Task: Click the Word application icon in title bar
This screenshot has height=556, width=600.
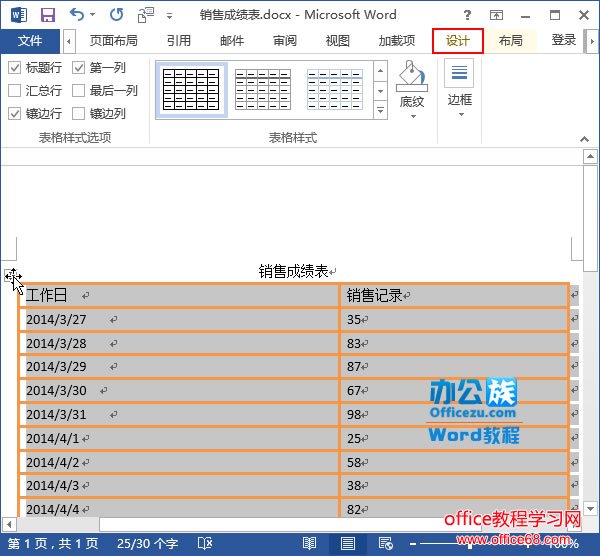Action: pyautogui.click(x=18, y=15)
